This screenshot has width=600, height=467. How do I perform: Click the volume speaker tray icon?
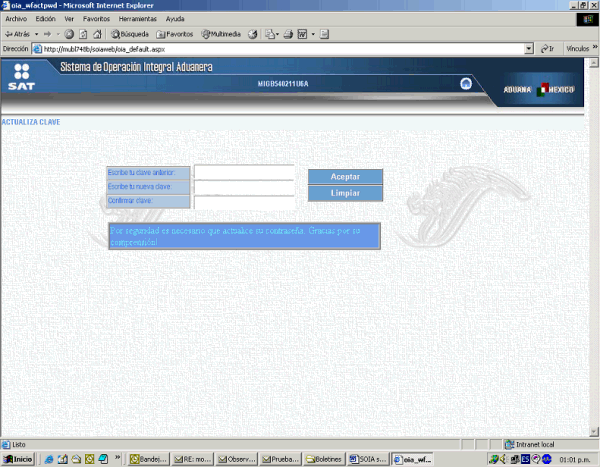tap(504, 459)
